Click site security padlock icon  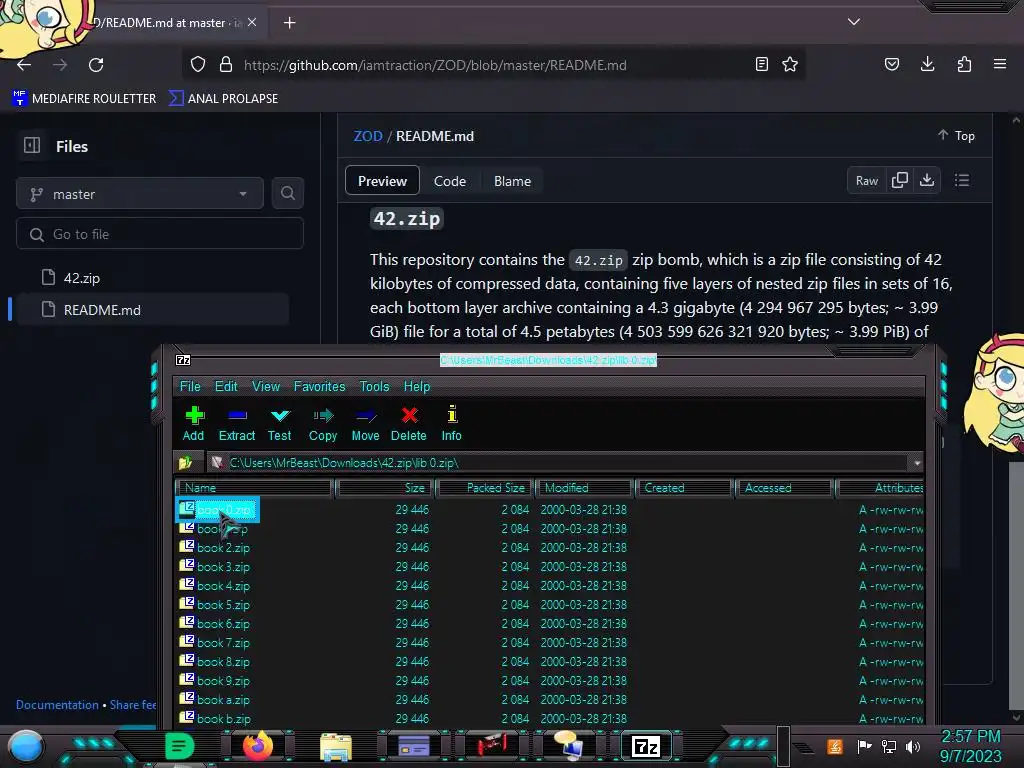226,65
